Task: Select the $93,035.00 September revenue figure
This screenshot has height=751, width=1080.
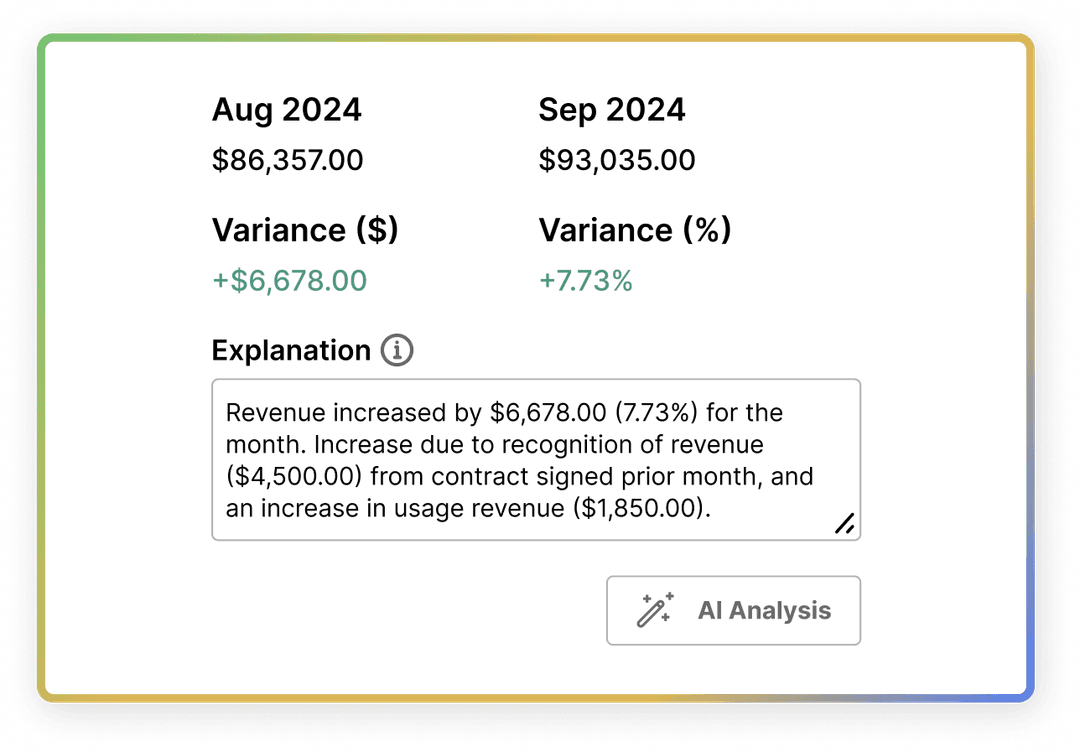Action: (x=616, y=160)
